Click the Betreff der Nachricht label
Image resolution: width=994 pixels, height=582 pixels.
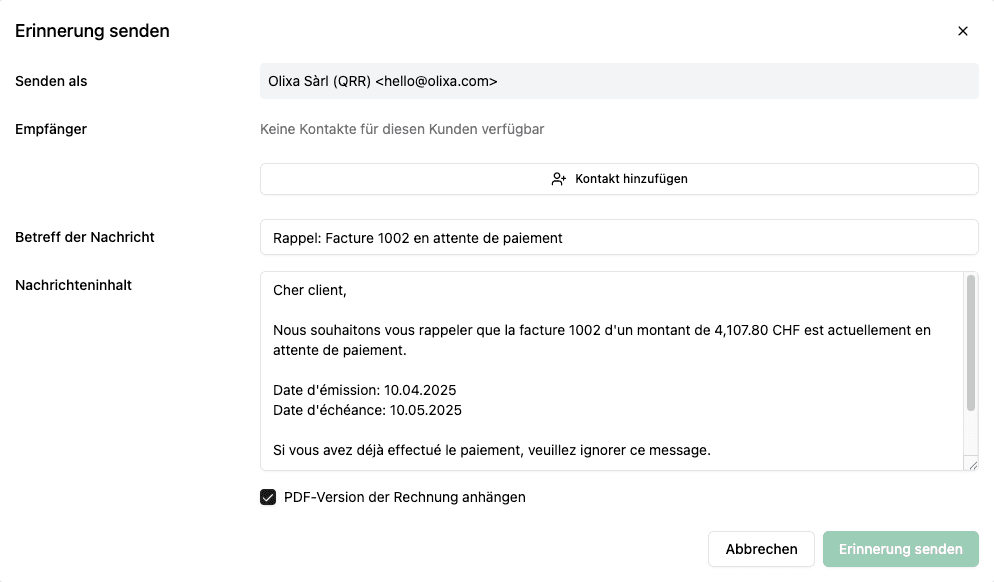click(85, 237)
